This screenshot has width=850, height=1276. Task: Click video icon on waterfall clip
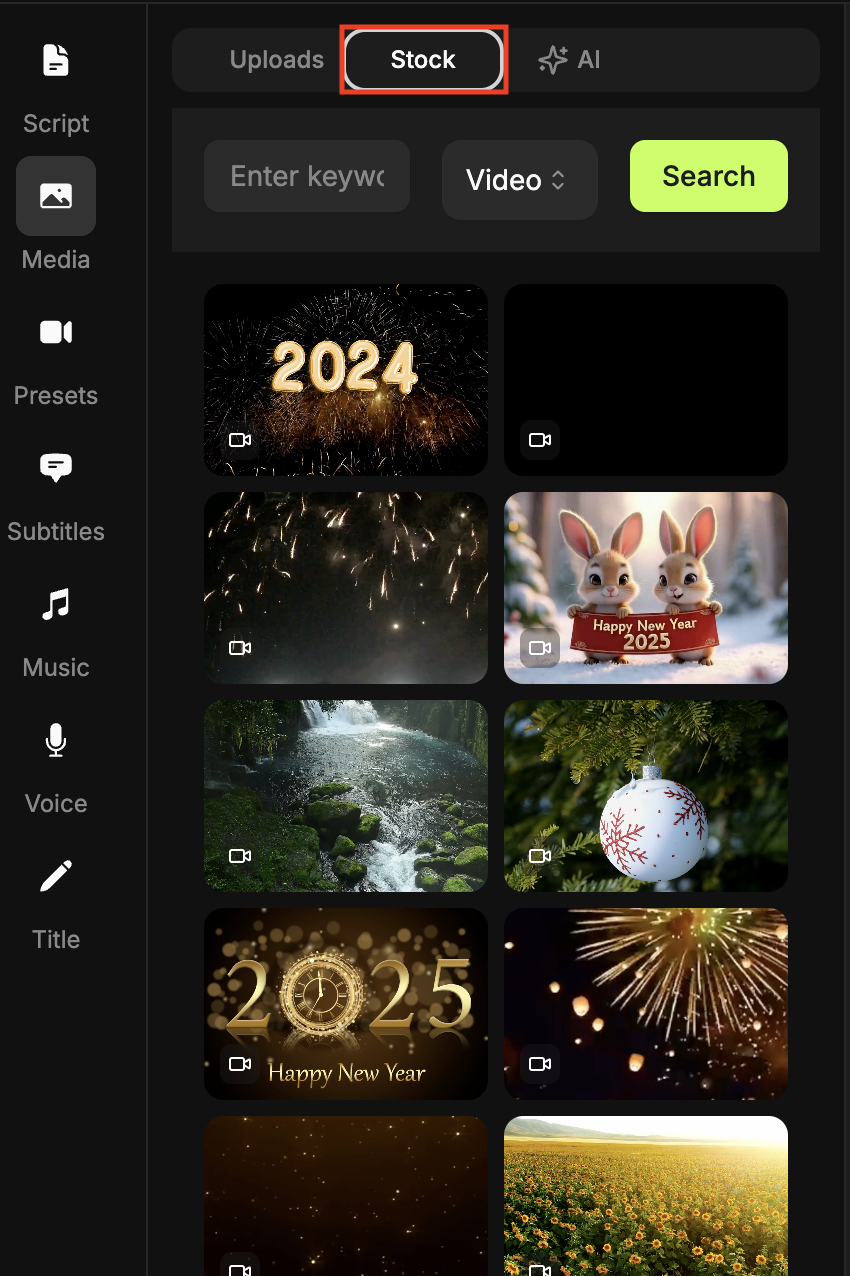(x=240, y=856)
